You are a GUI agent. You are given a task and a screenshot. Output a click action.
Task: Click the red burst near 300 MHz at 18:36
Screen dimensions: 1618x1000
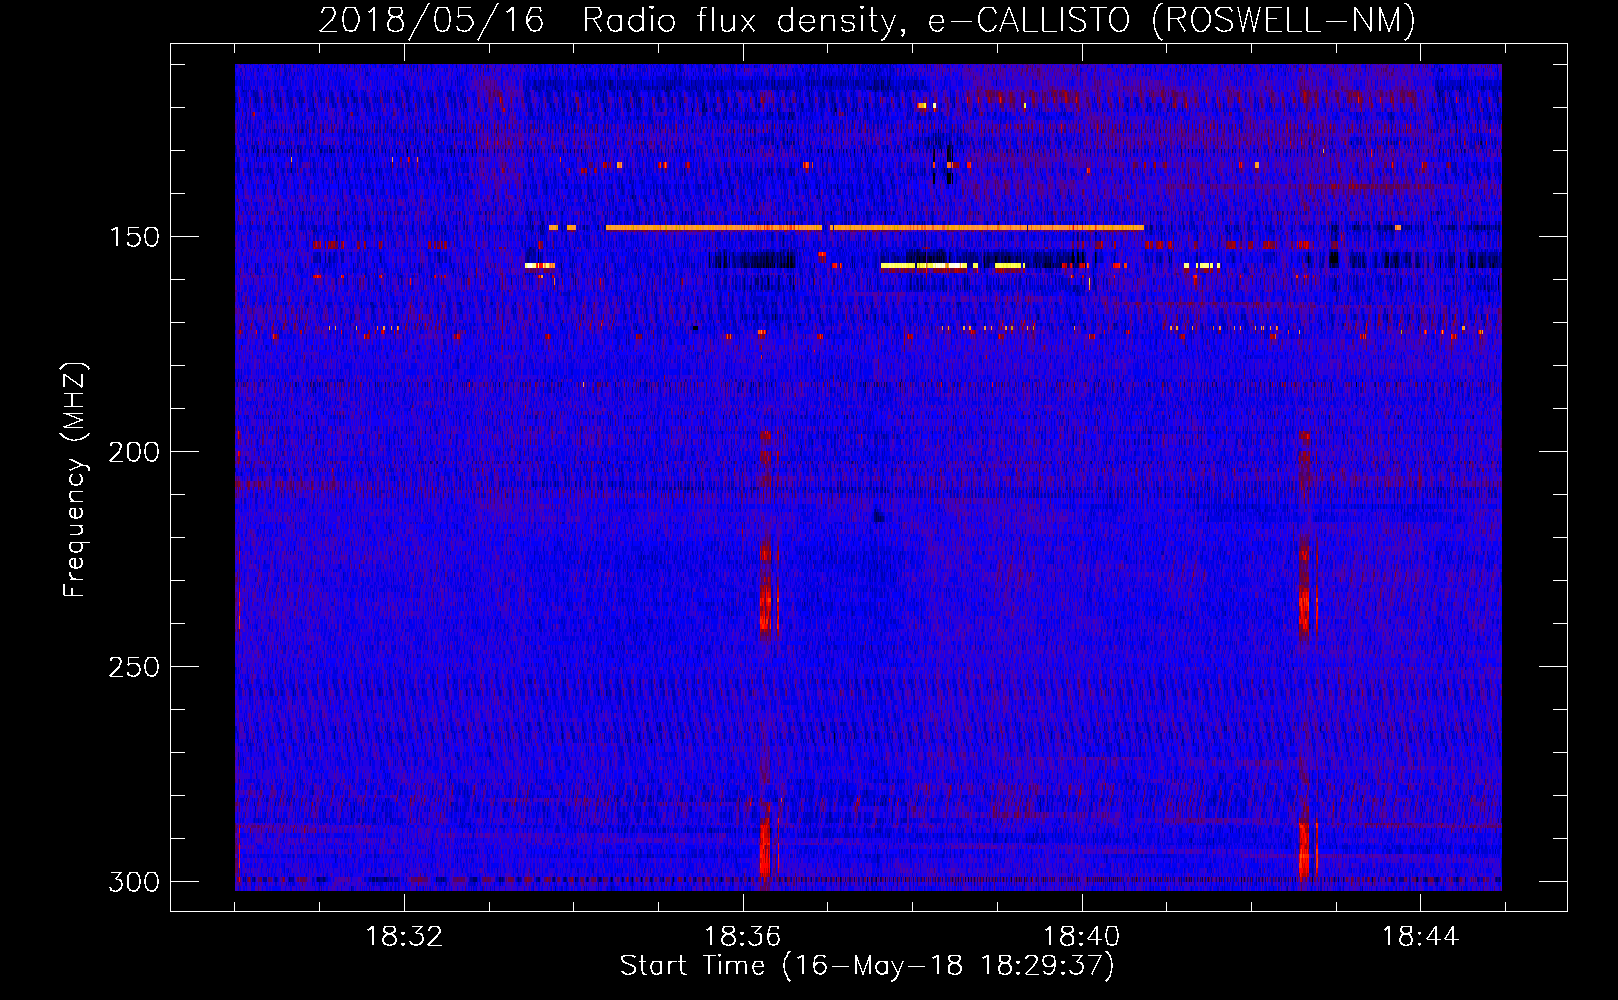(766, 849)
